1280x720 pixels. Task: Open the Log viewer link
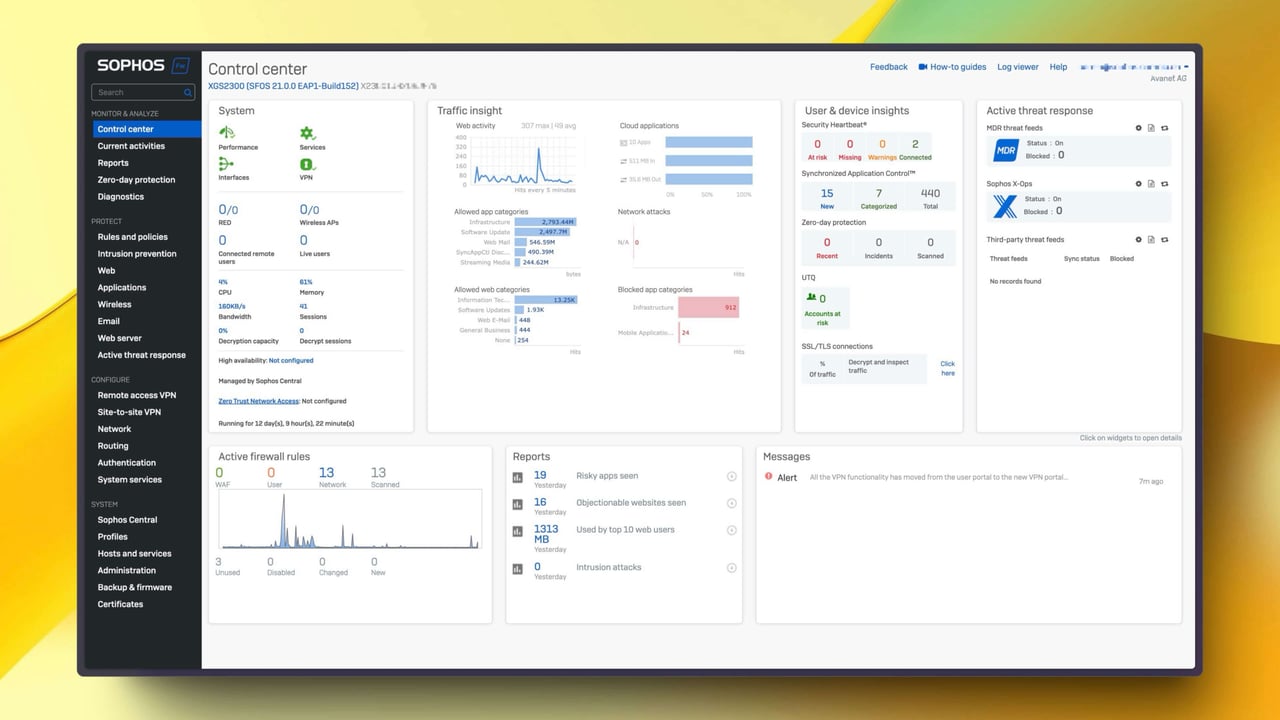pos(1018,67)
